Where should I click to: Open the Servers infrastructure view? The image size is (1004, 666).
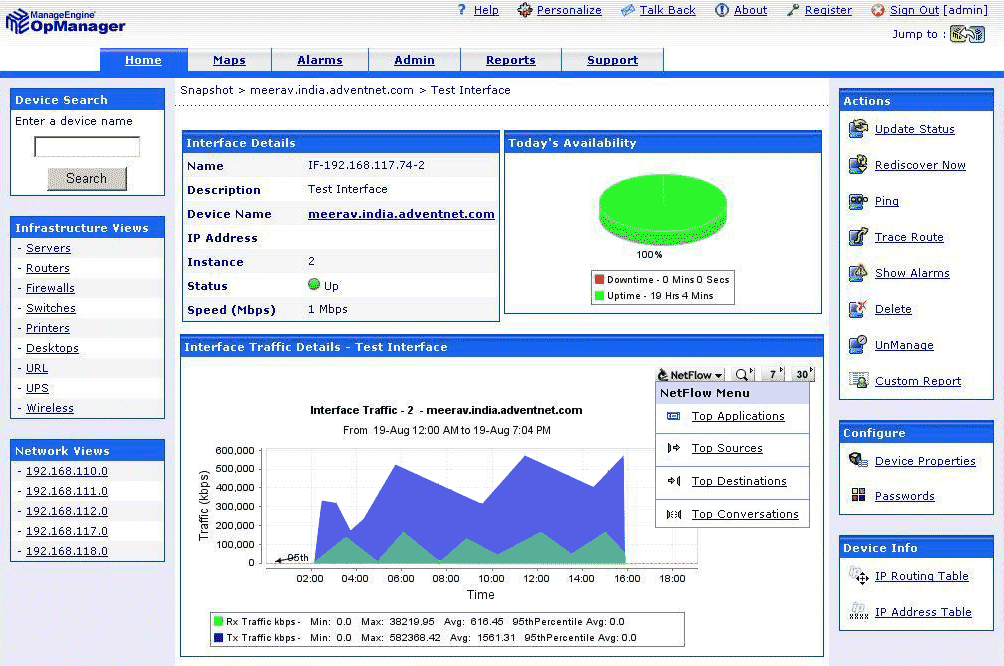click(x=48, y=248)
